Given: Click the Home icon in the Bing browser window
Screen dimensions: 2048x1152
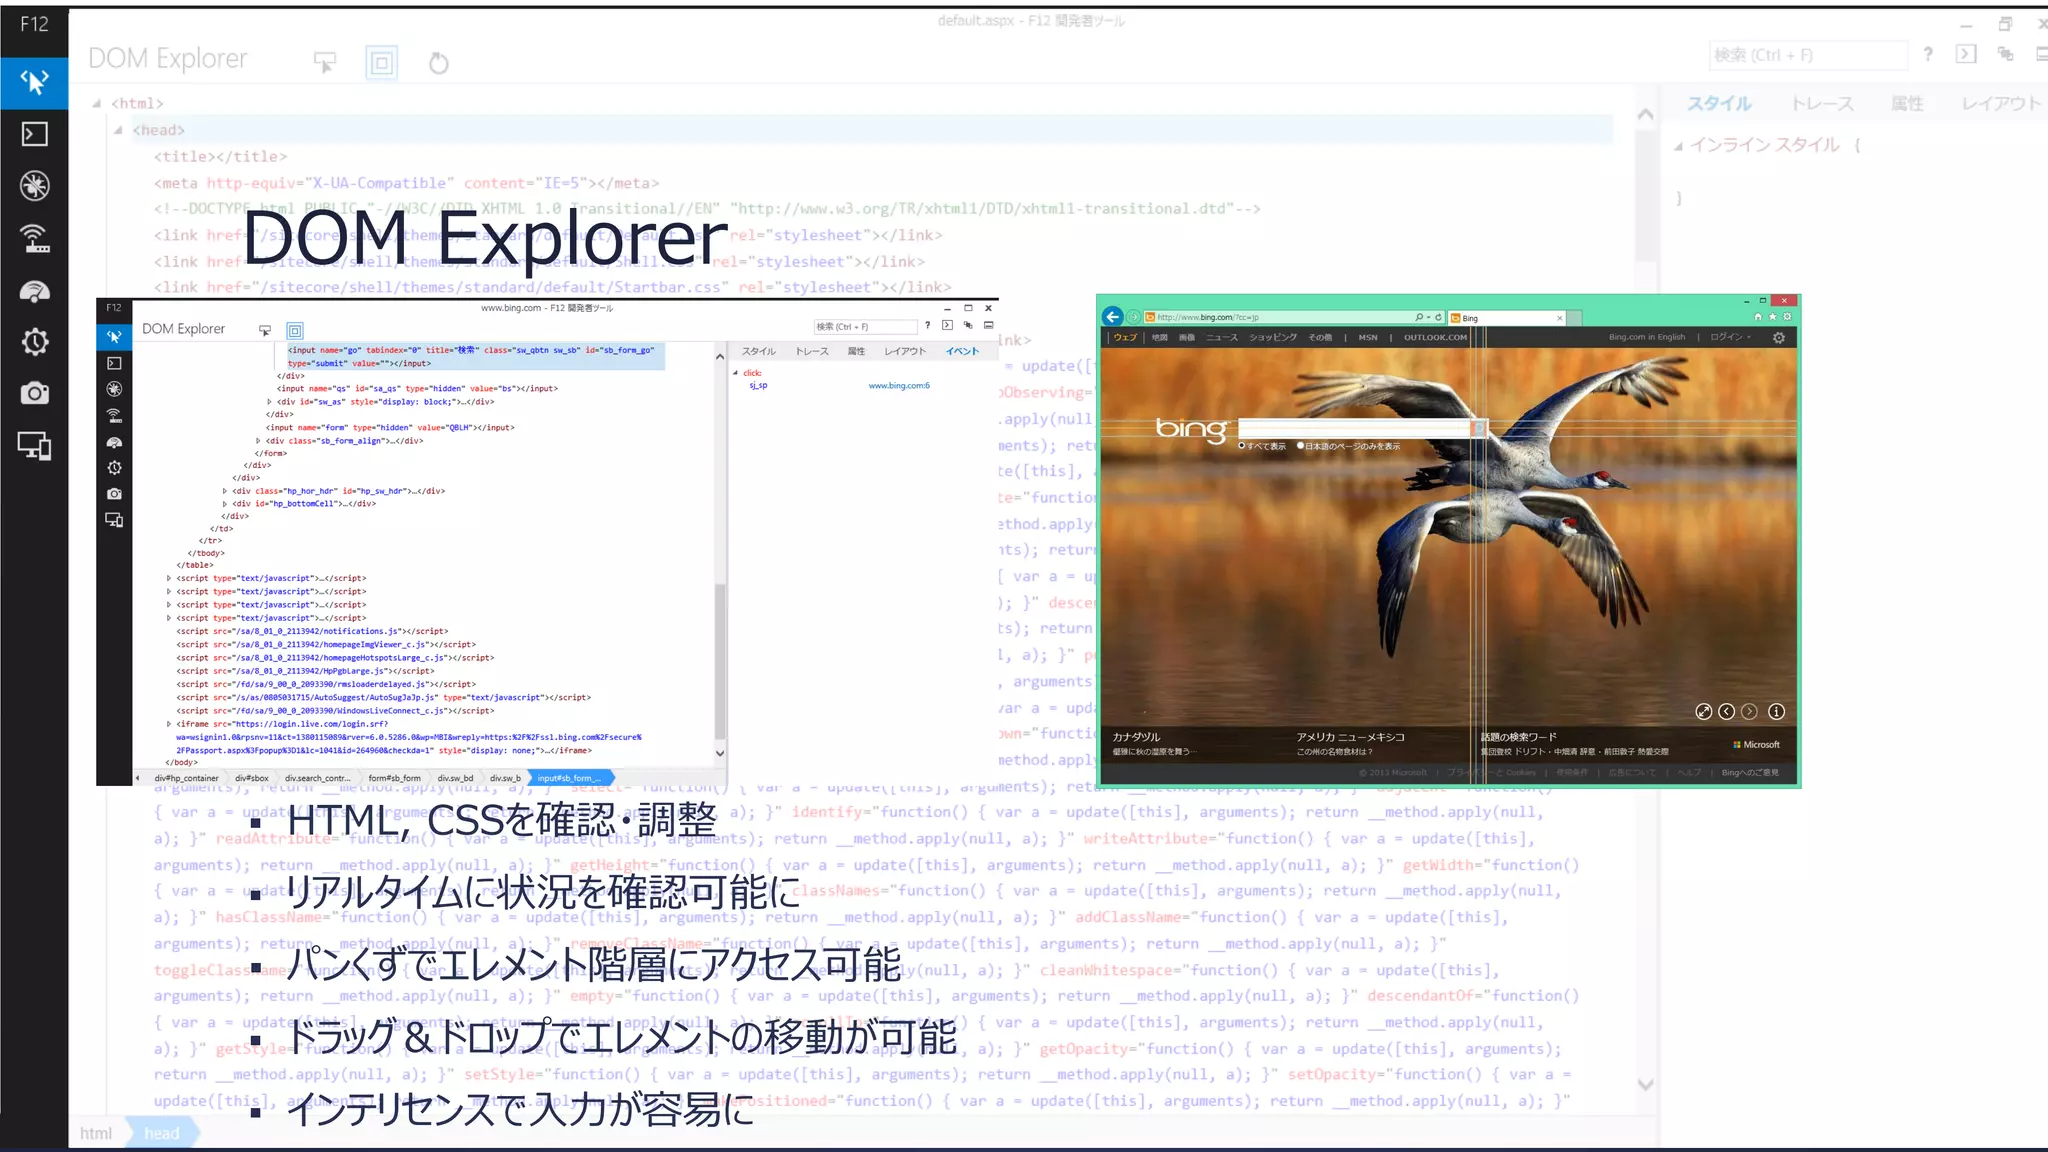Looking at the screenshot, I should [x=1757, y=317].
